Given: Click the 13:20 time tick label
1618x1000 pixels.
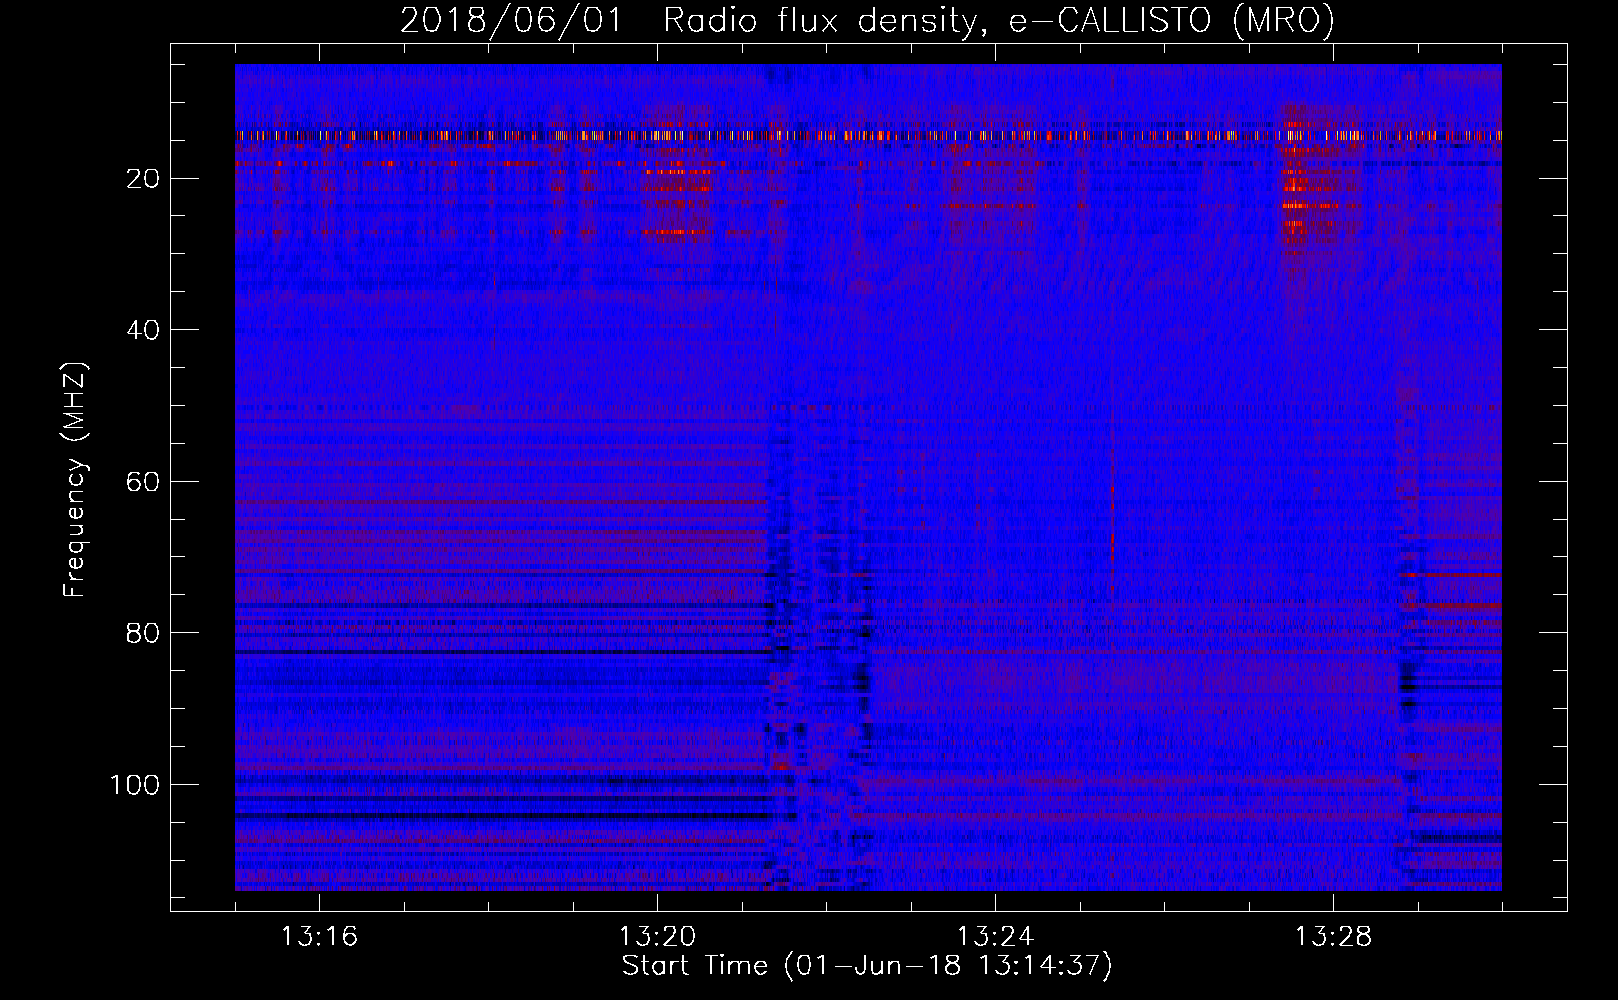Looking at the screenshot, I should pos(657,937).
